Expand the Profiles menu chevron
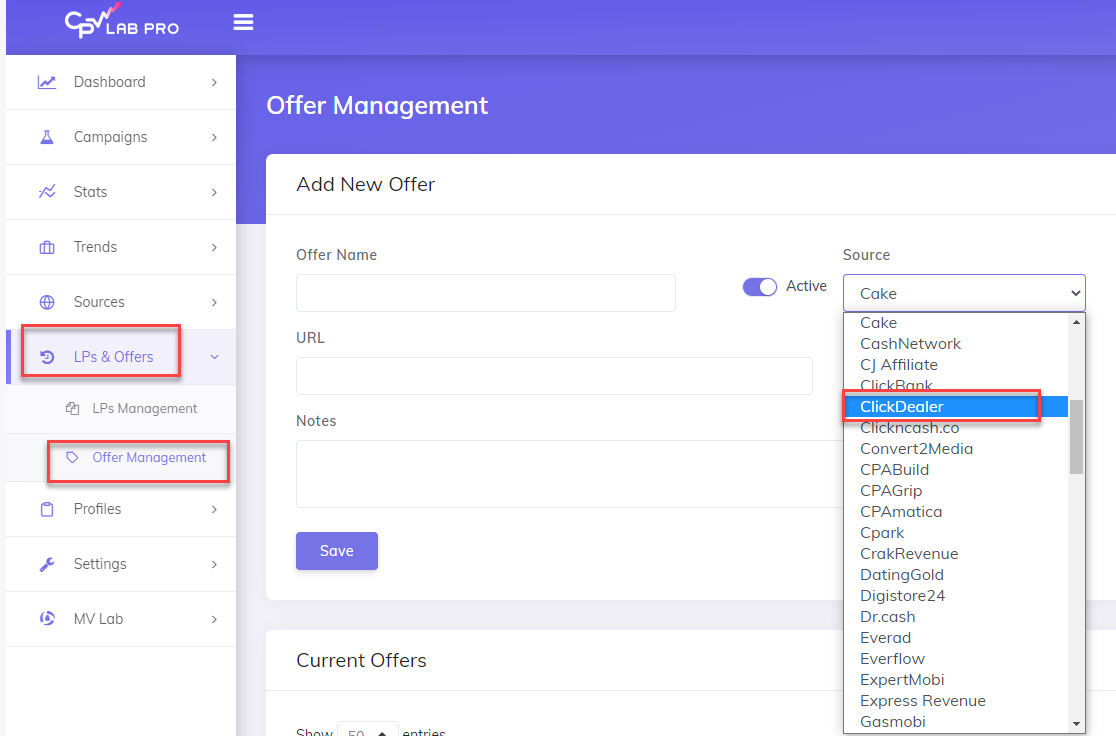This screenshot has height=736, width=1116. 213,509
